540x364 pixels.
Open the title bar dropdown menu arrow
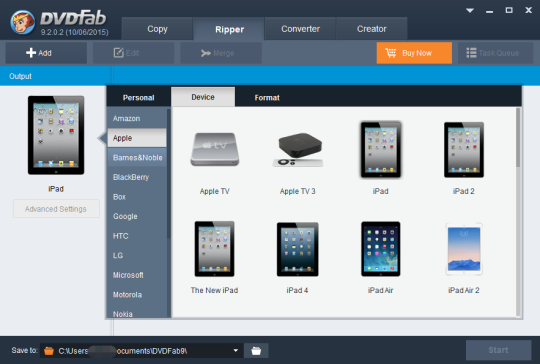[x=470, y=10]
